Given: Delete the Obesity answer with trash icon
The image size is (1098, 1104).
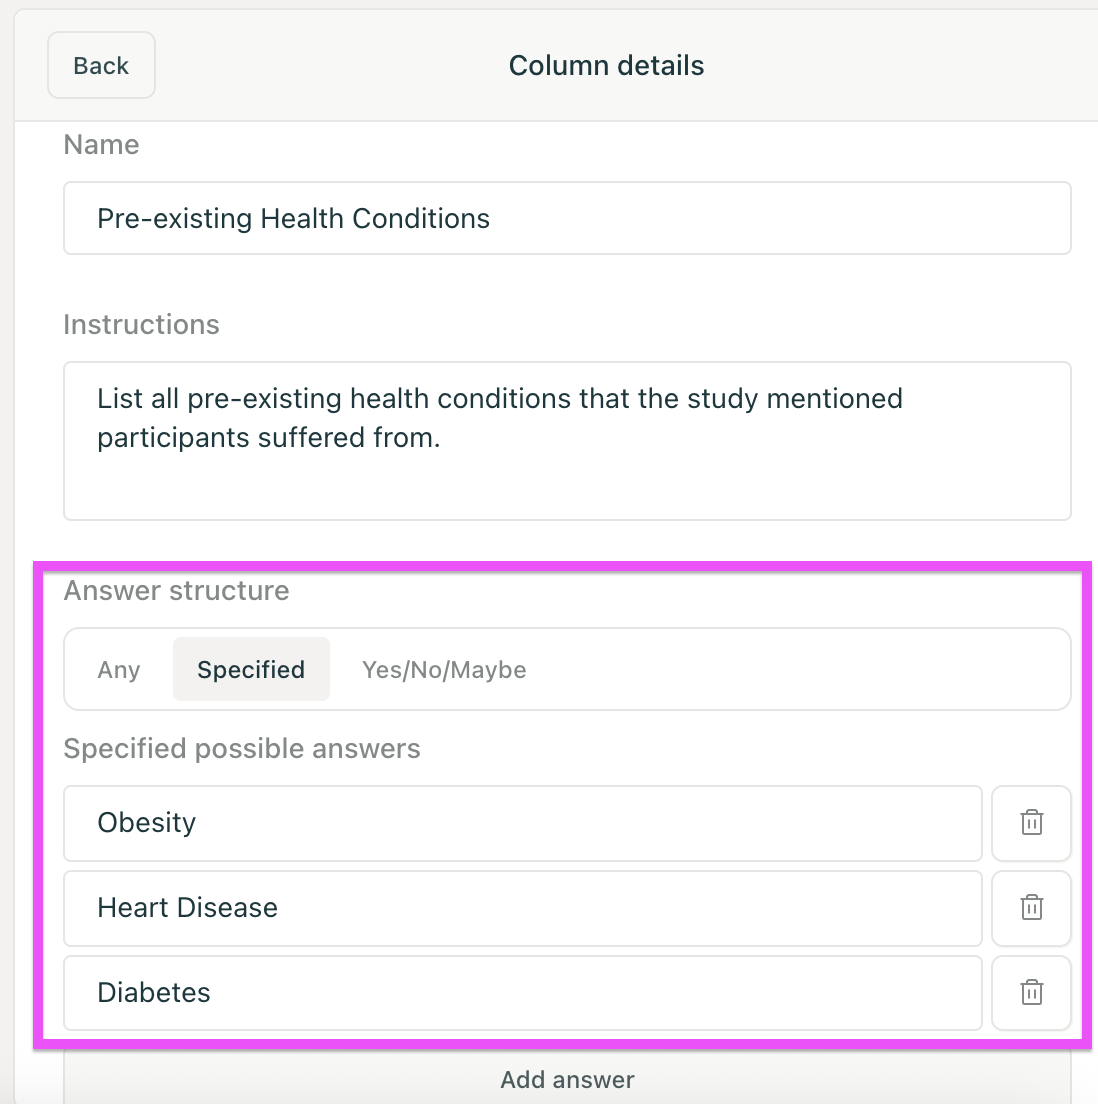Looking at the screenshot, I should tap(1031, 823).
